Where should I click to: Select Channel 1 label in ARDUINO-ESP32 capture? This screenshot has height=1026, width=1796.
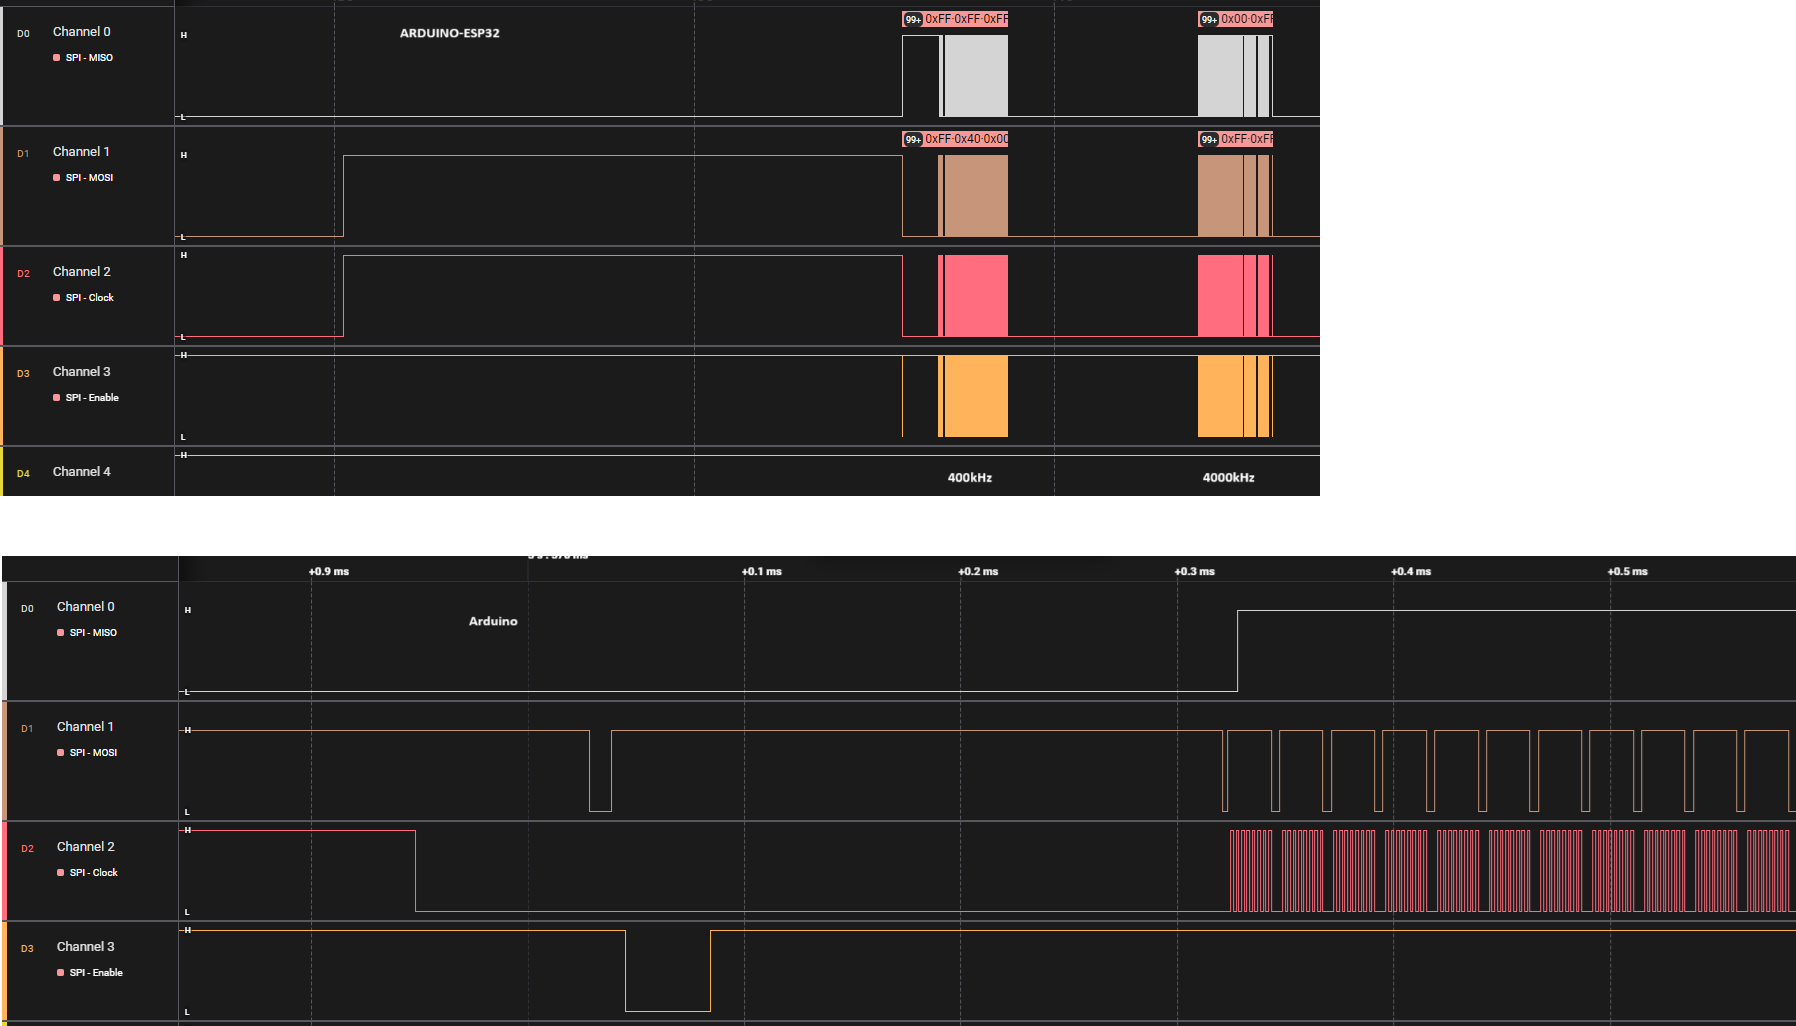(81, 152)
